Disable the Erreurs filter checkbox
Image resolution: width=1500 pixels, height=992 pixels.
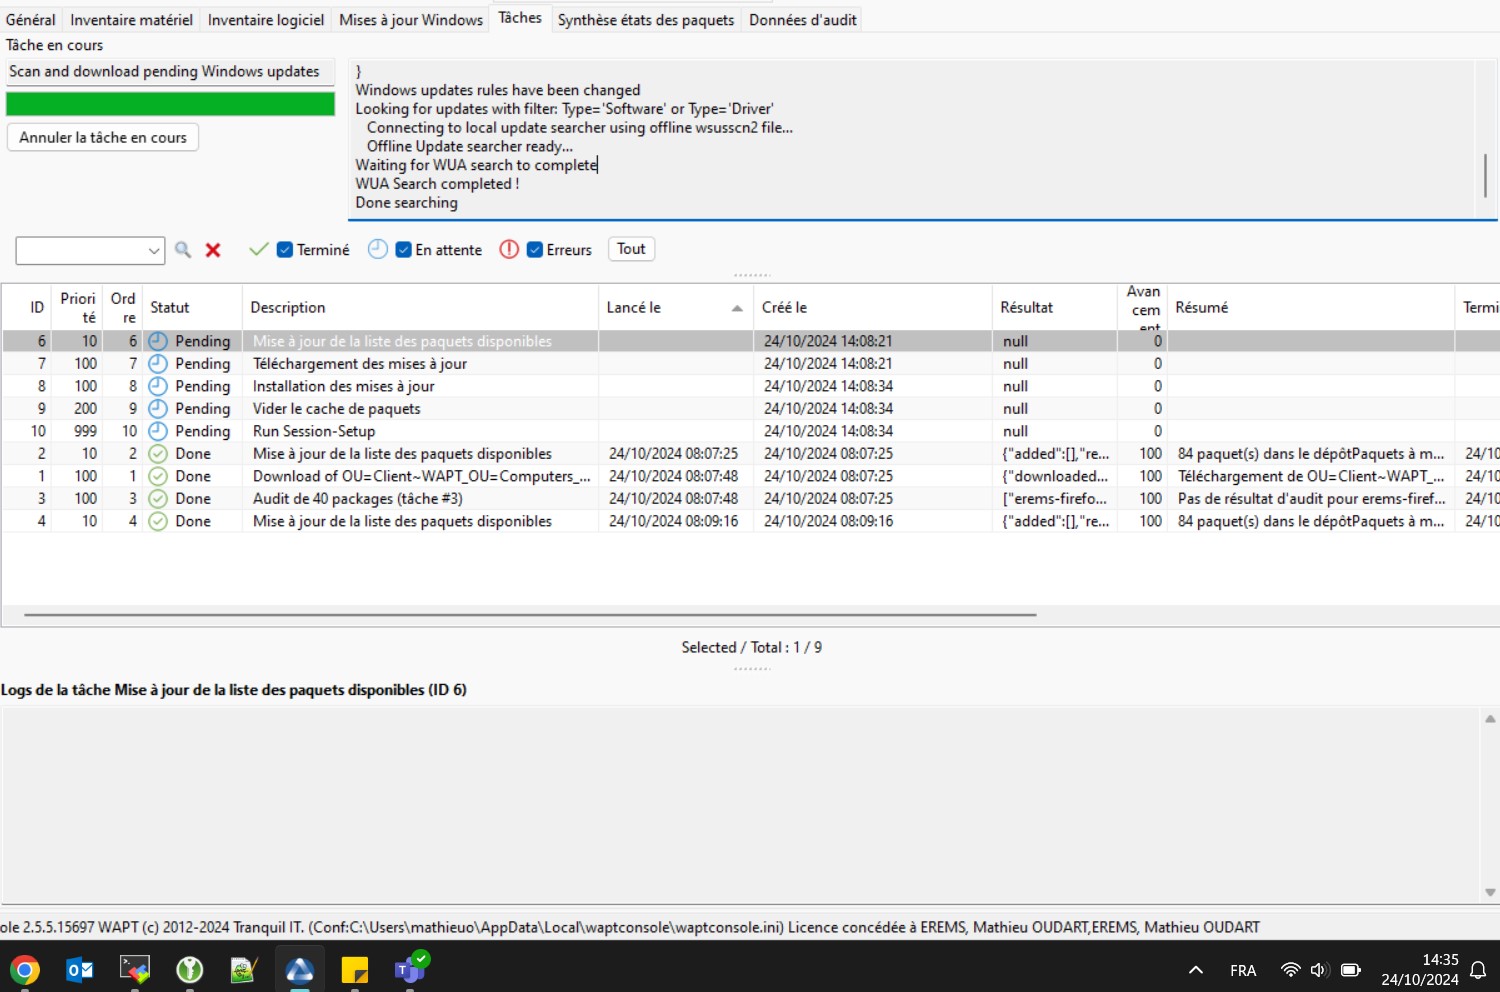(x=535, y=250)
